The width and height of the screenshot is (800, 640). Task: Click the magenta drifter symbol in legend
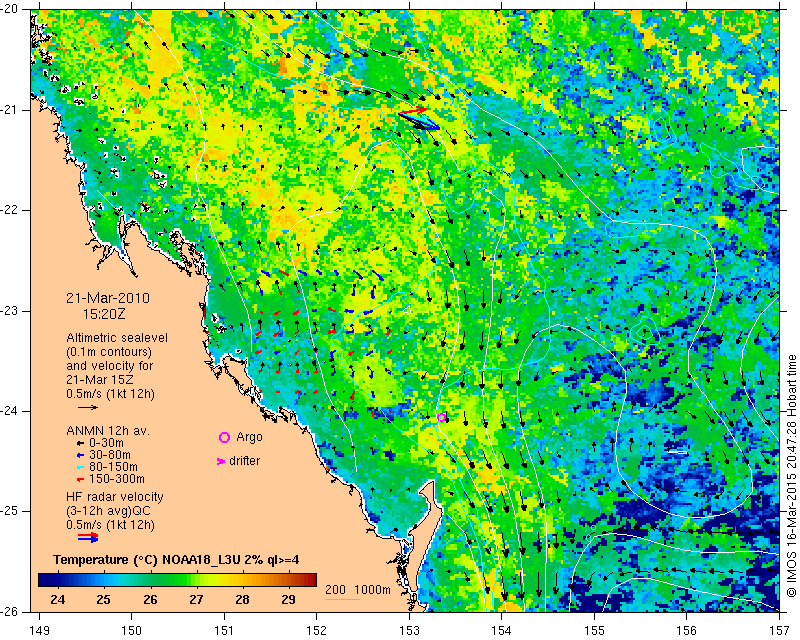(x=221, y=461)
